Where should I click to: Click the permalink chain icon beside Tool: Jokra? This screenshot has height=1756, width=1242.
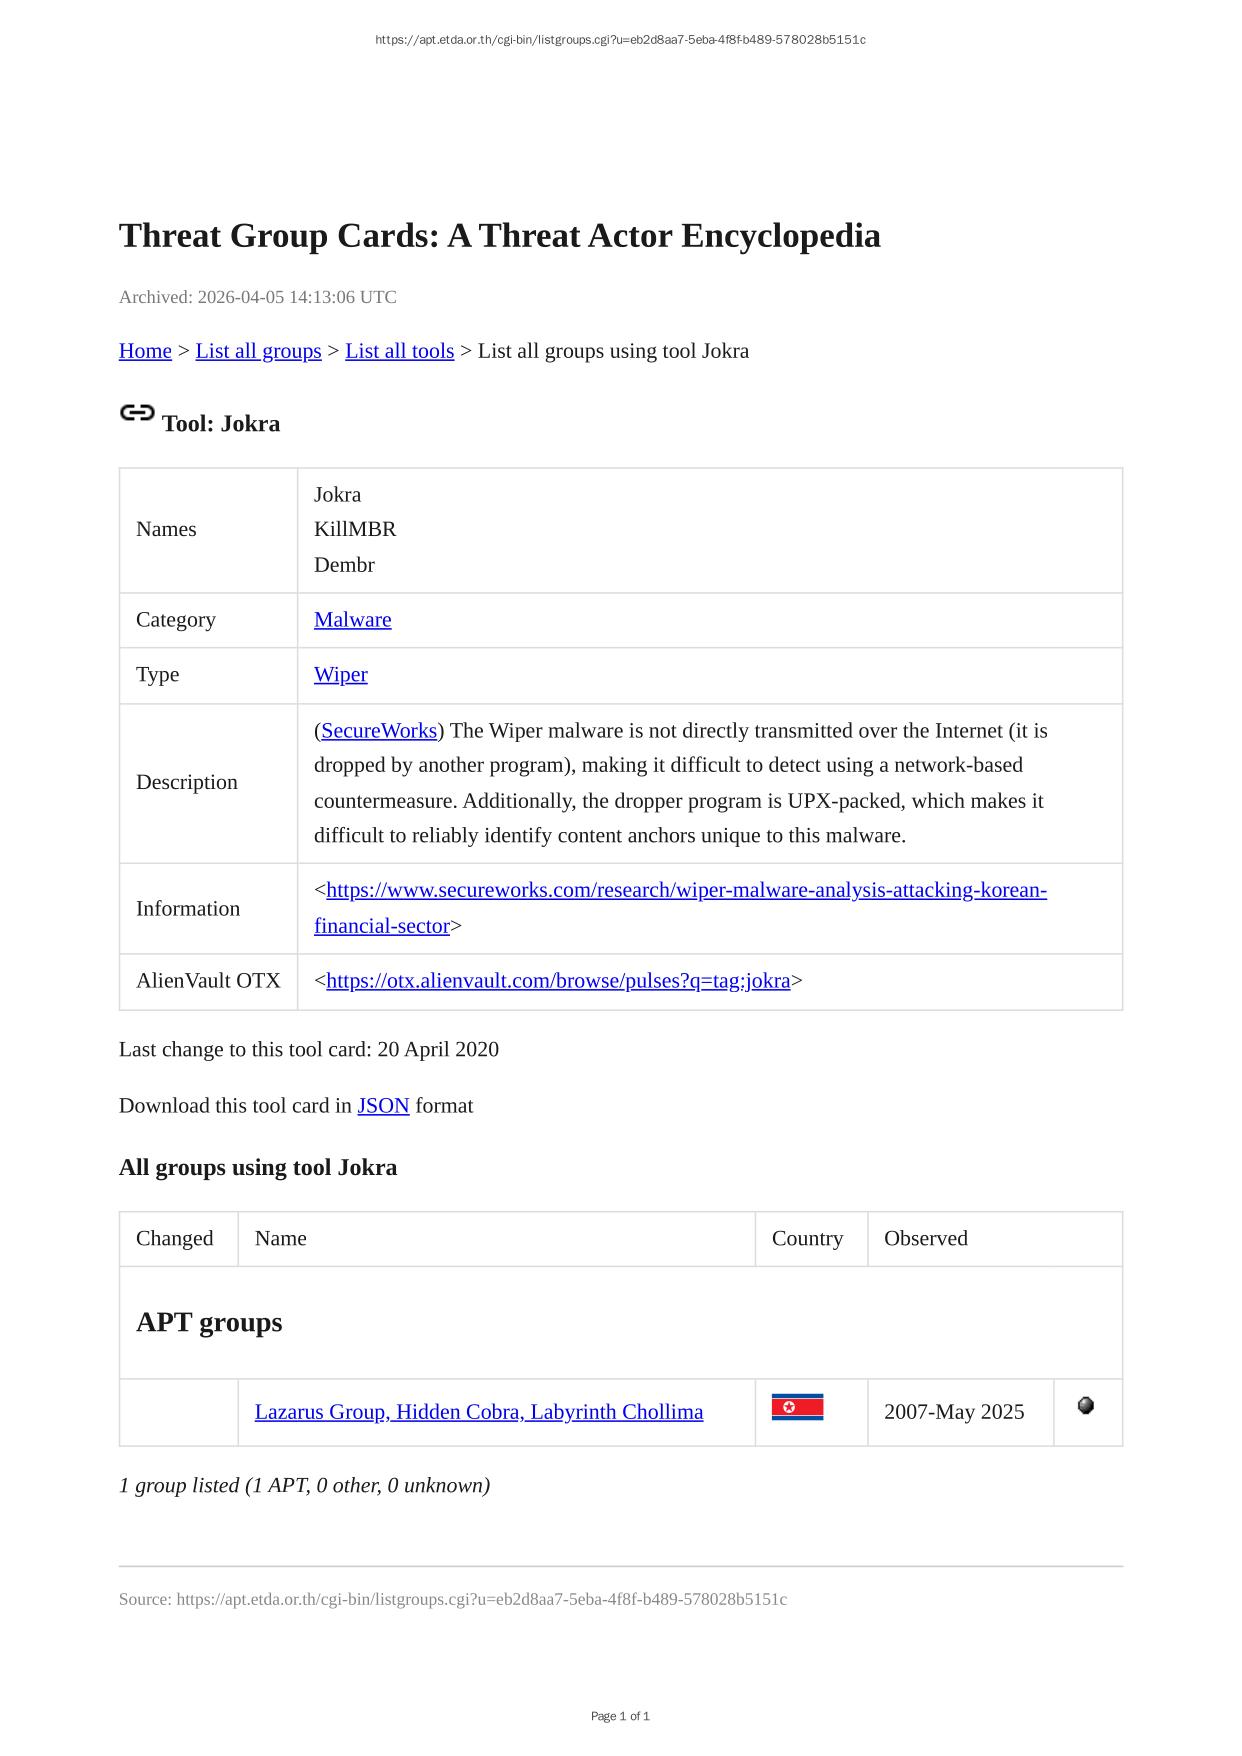[x=137, y=413]
